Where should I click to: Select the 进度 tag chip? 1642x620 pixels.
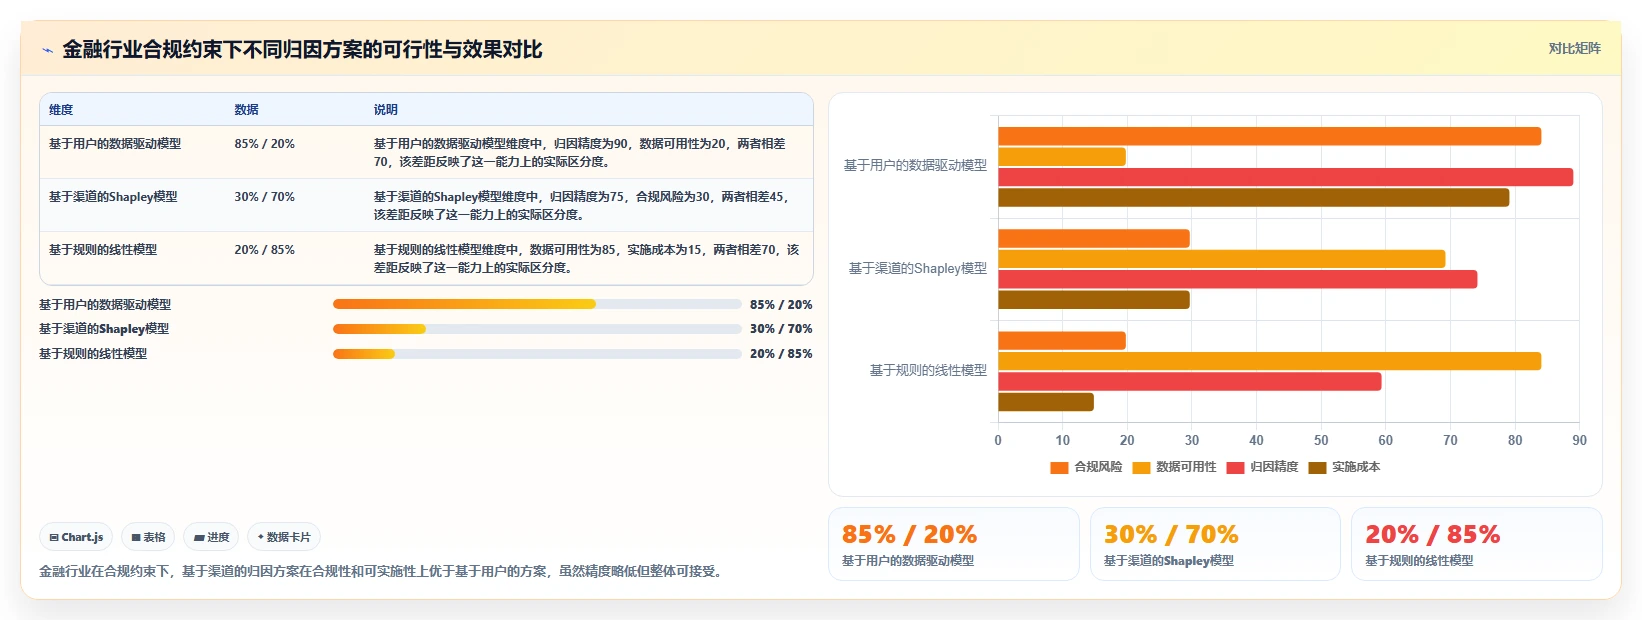point(211,537)
